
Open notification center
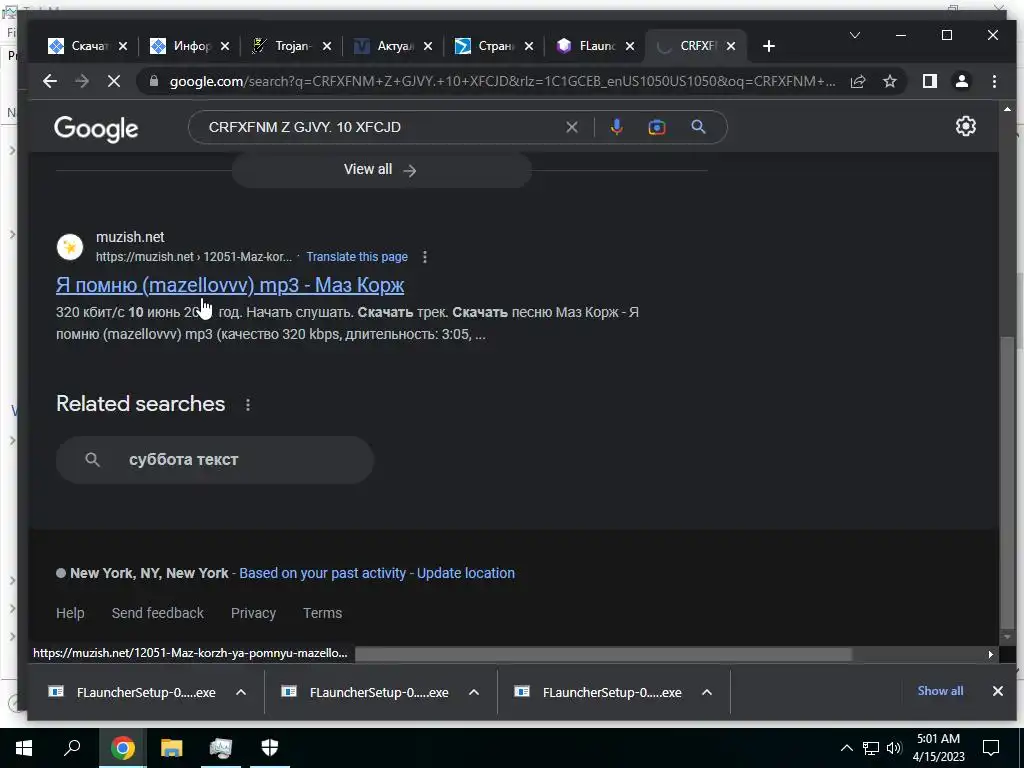[991, 748]
